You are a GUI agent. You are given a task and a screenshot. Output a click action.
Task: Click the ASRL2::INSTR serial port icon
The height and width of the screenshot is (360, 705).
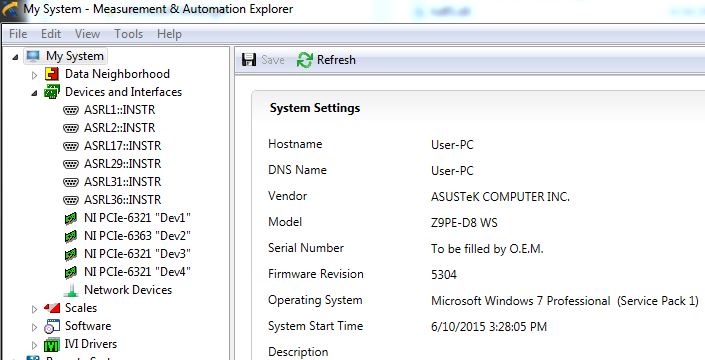71,128
